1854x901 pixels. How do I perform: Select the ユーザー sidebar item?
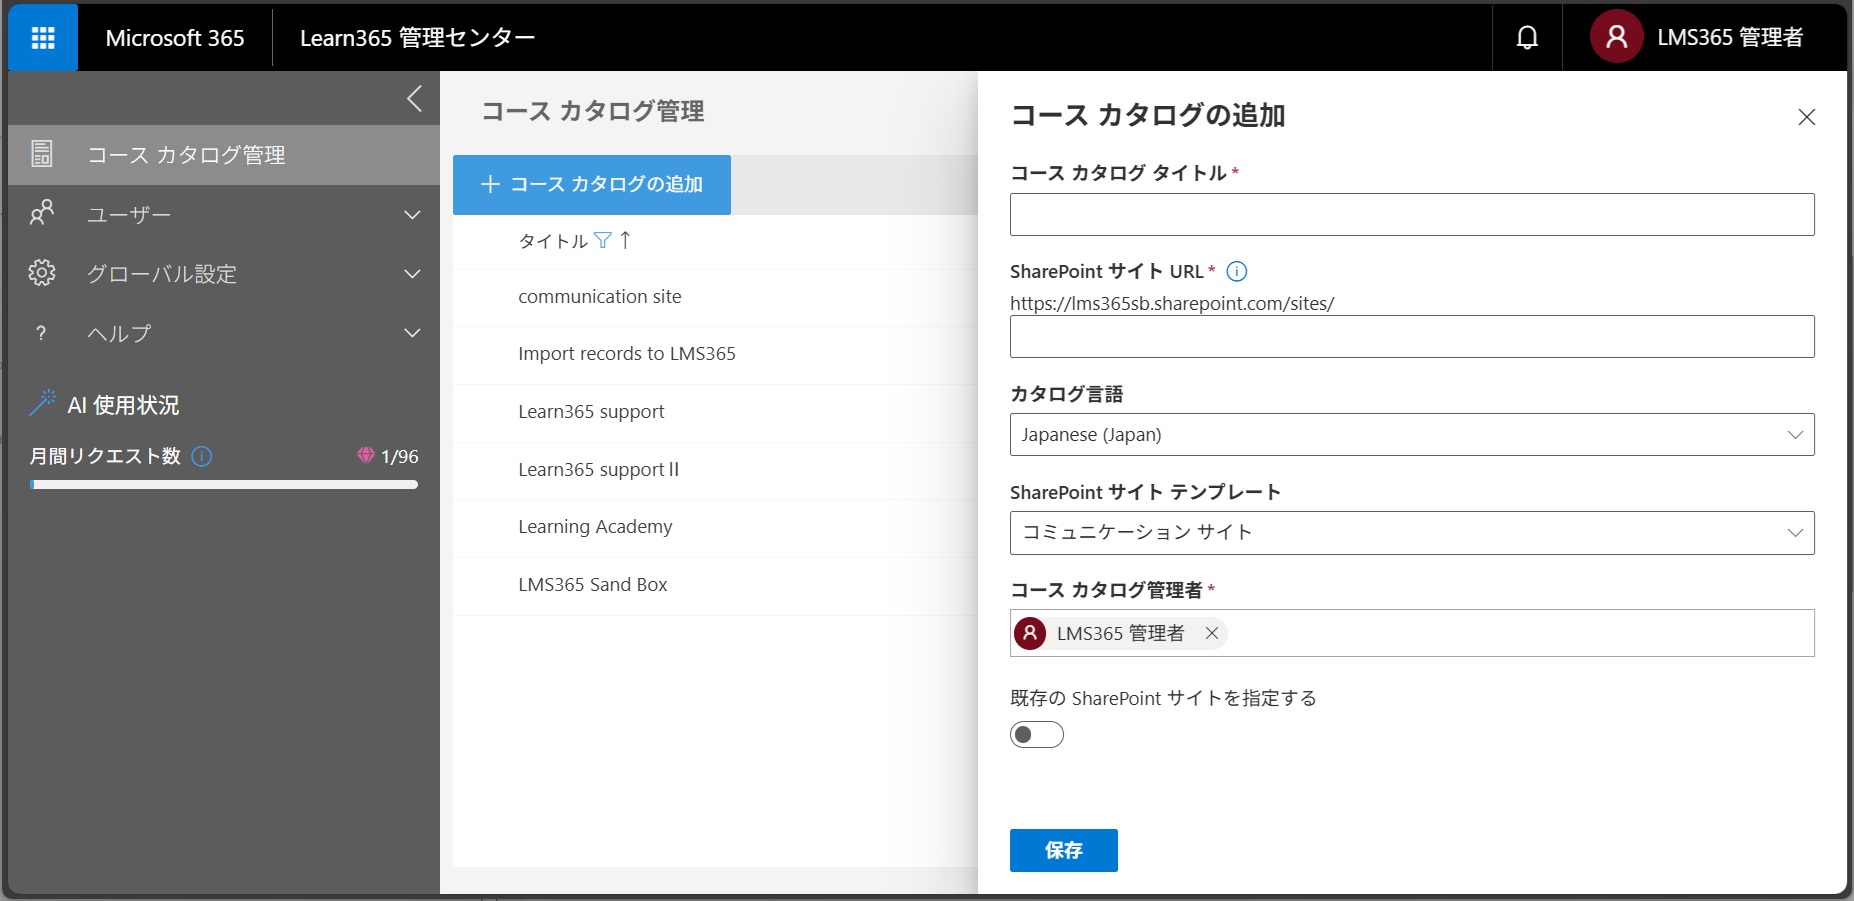224,214
